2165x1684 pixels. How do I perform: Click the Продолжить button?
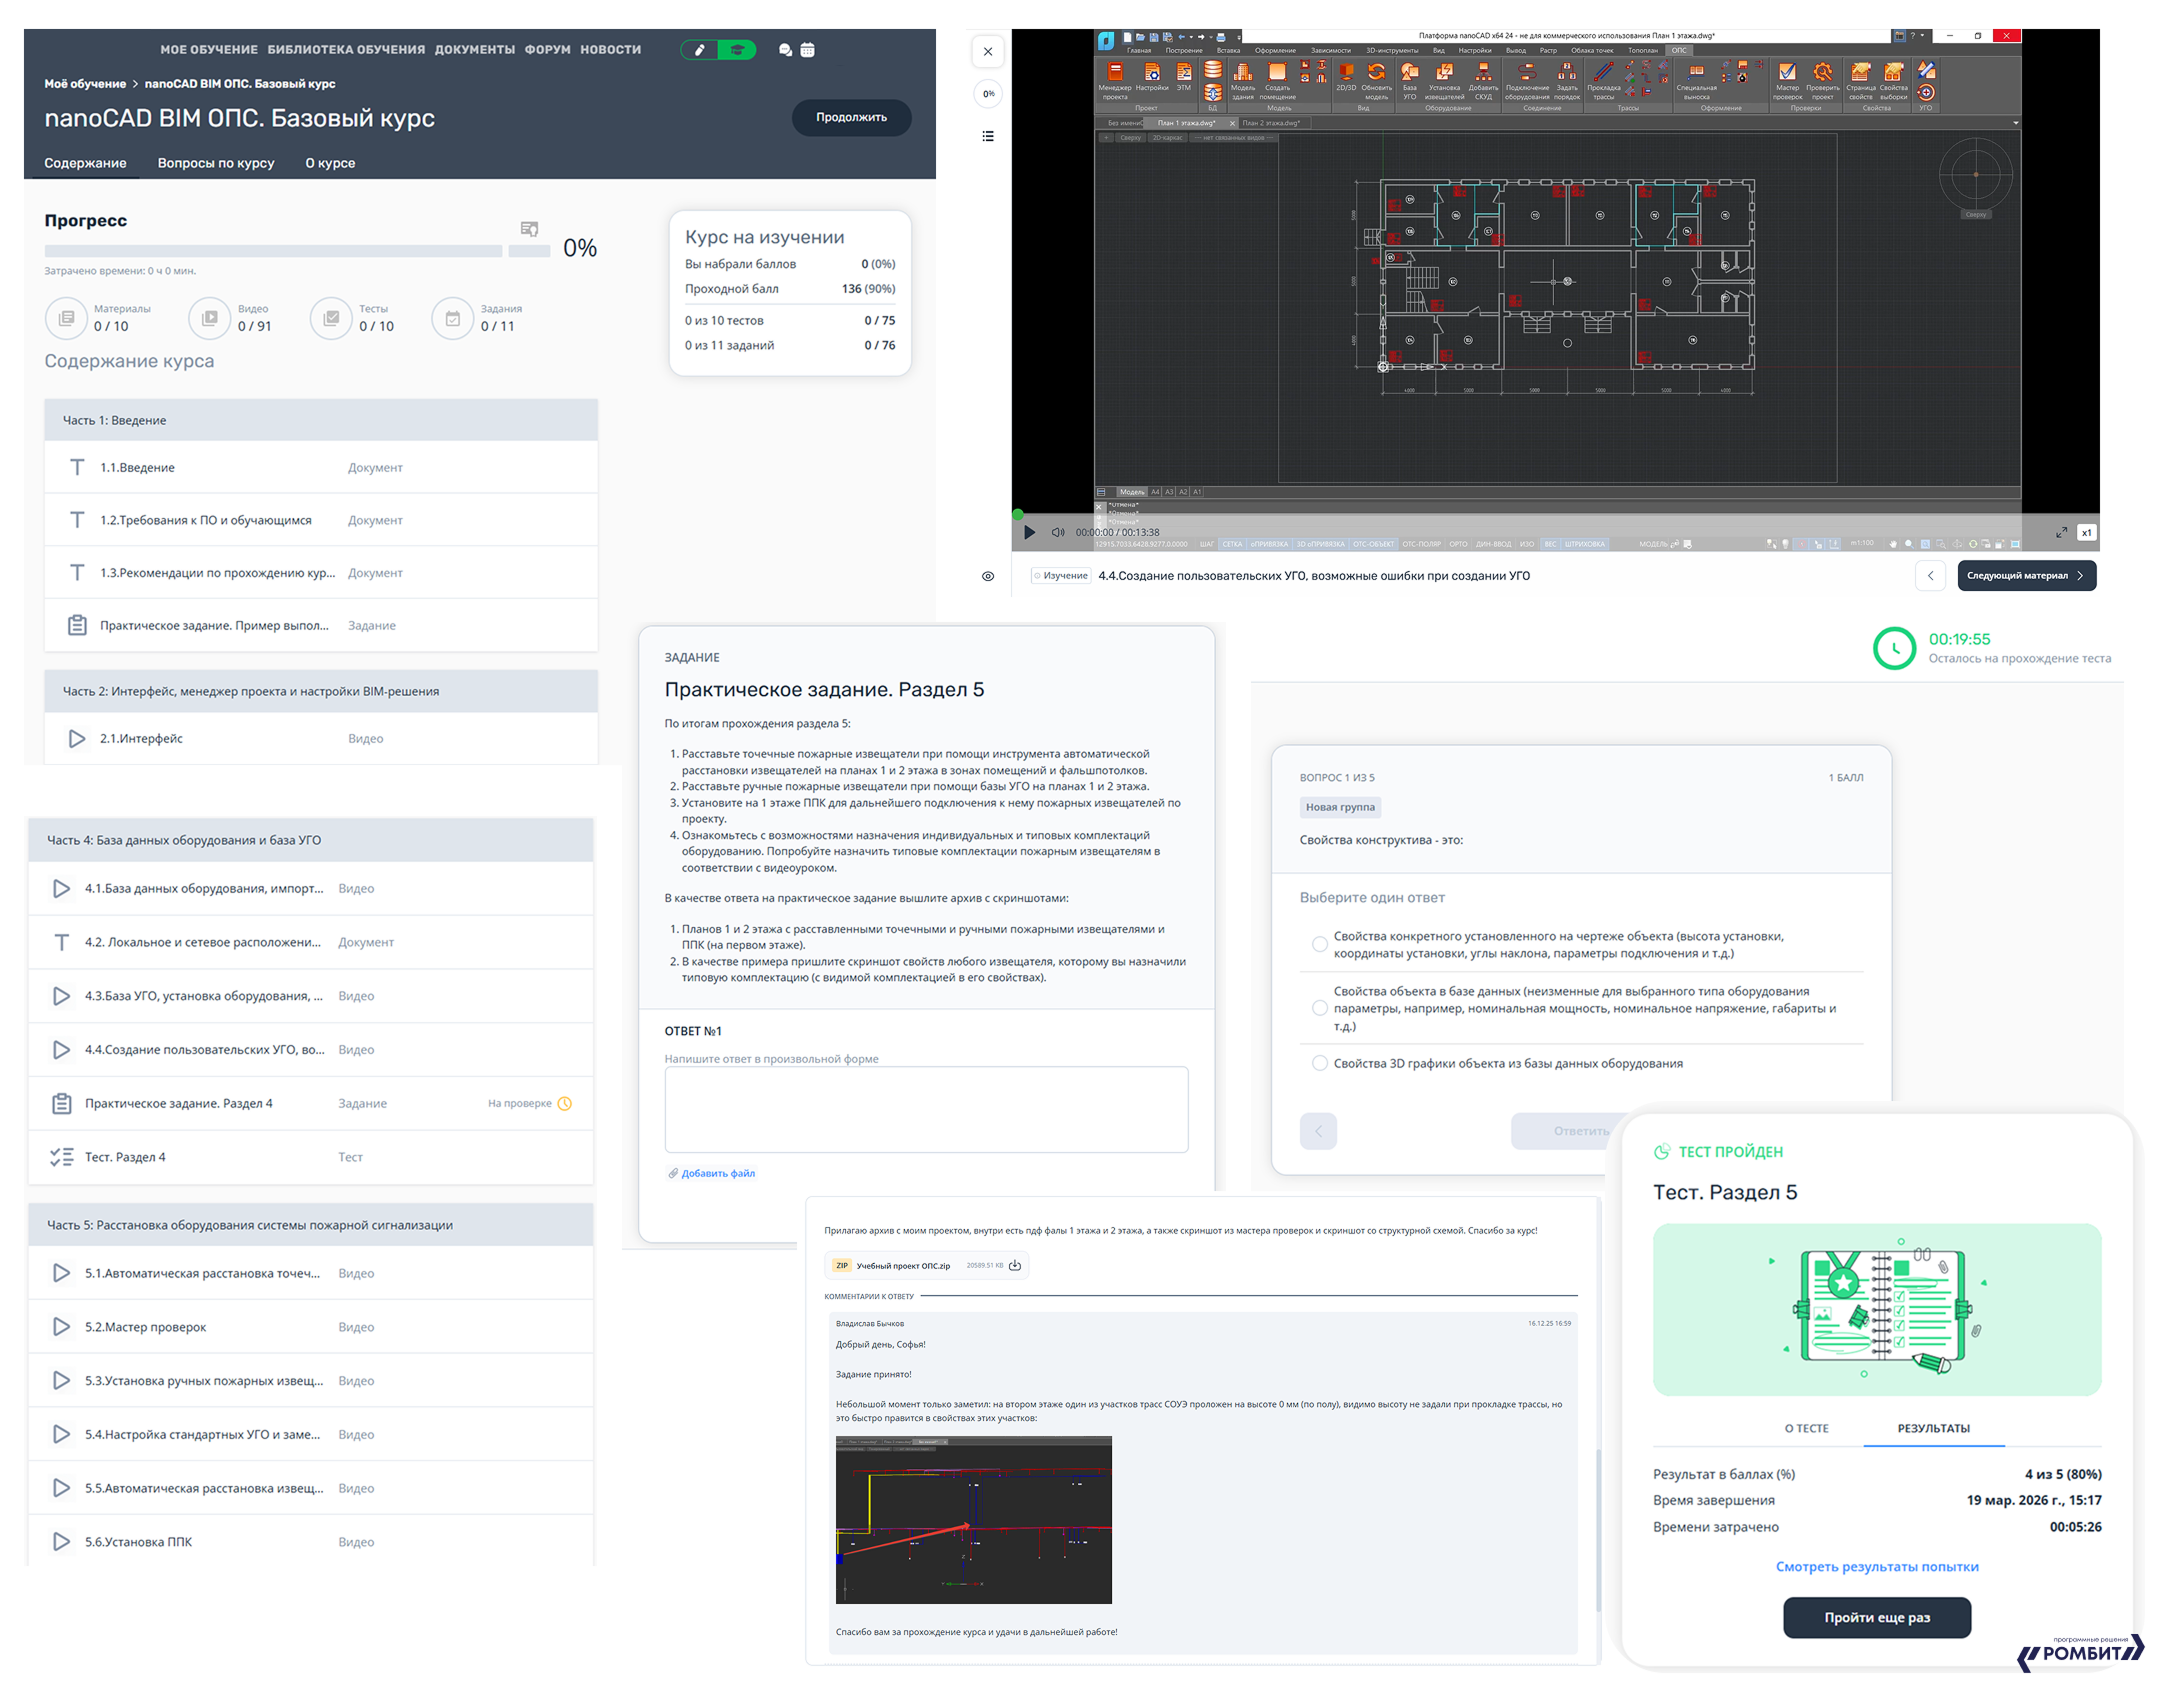click(x=851, y=117)
